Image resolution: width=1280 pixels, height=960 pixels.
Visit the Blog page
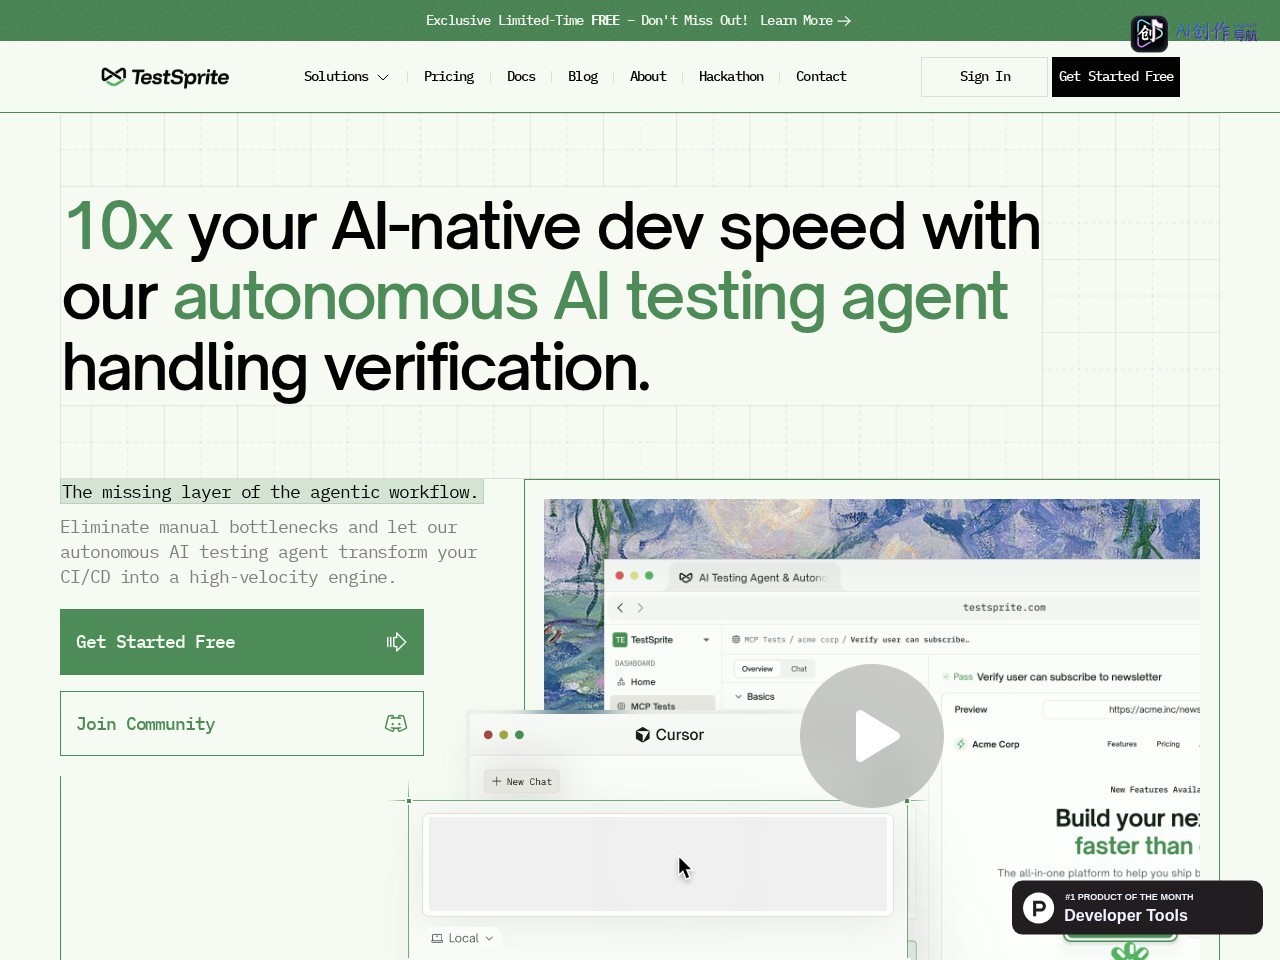tap(583, 77)
